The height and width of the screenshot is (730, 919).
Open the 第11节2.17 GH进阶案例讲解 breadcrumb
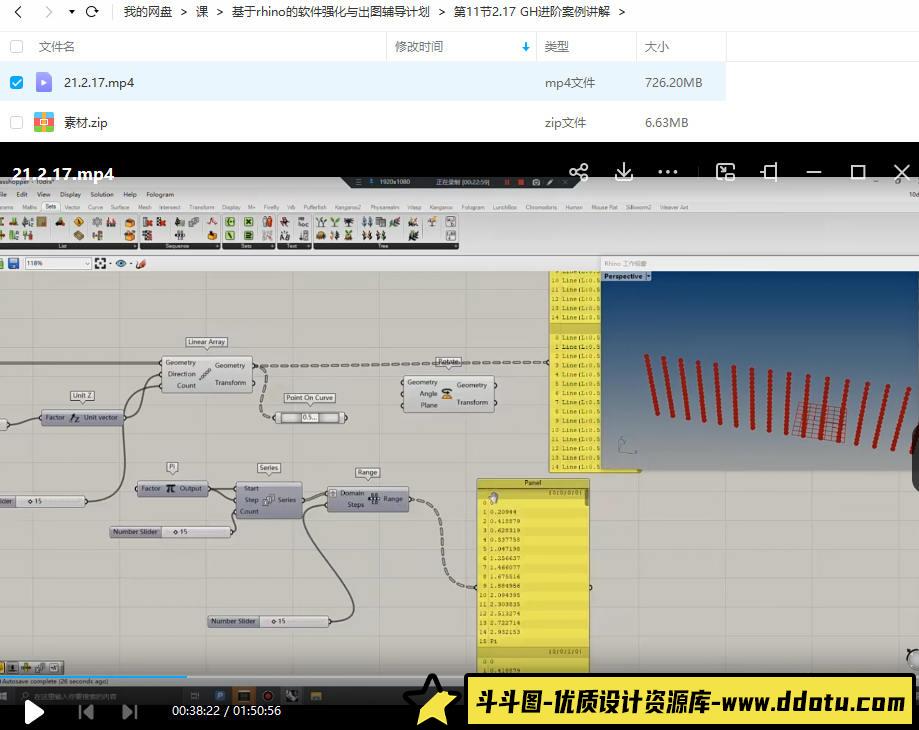pos(532,12)
